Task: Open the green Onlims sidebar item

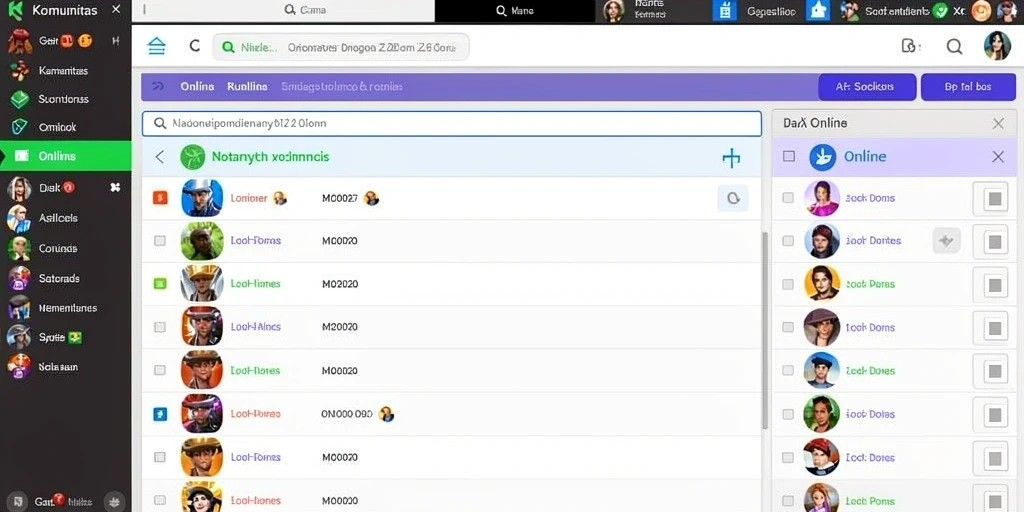Action: coord(65,156)
